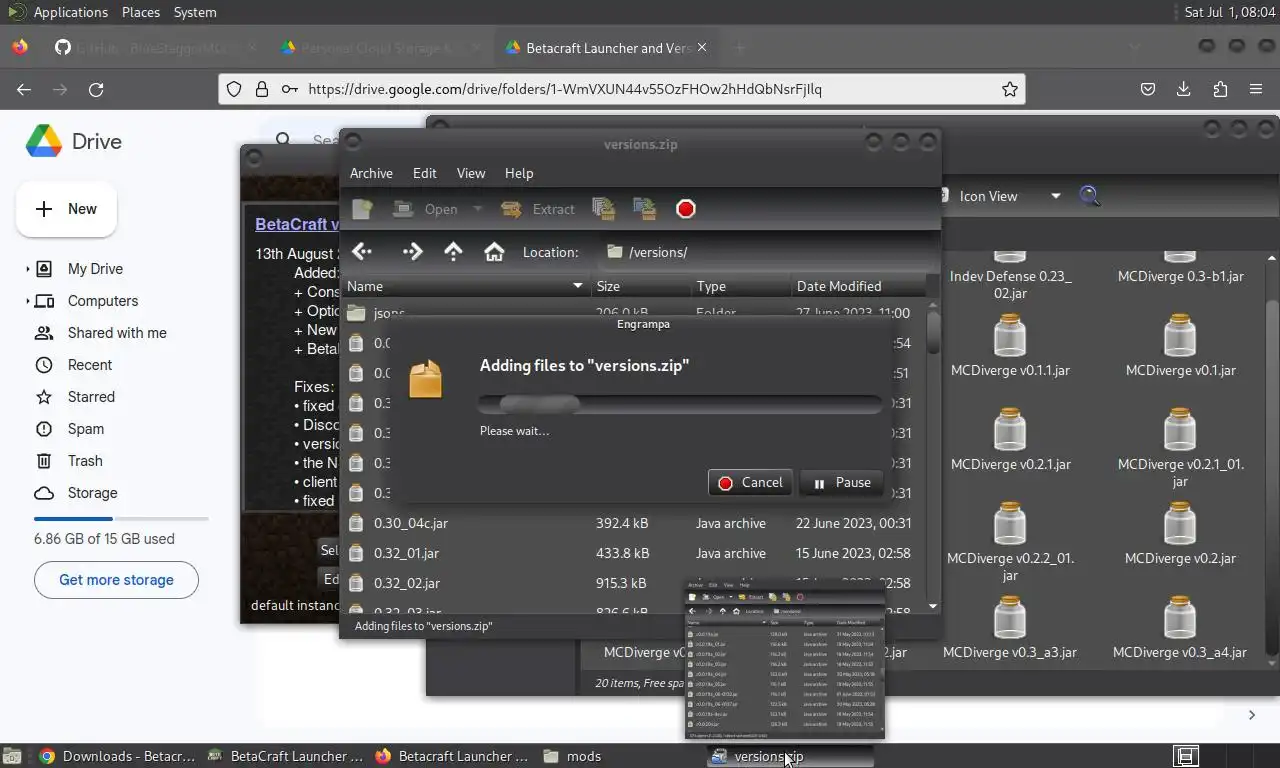Cancel the adding files operation

tap(750, 483)
